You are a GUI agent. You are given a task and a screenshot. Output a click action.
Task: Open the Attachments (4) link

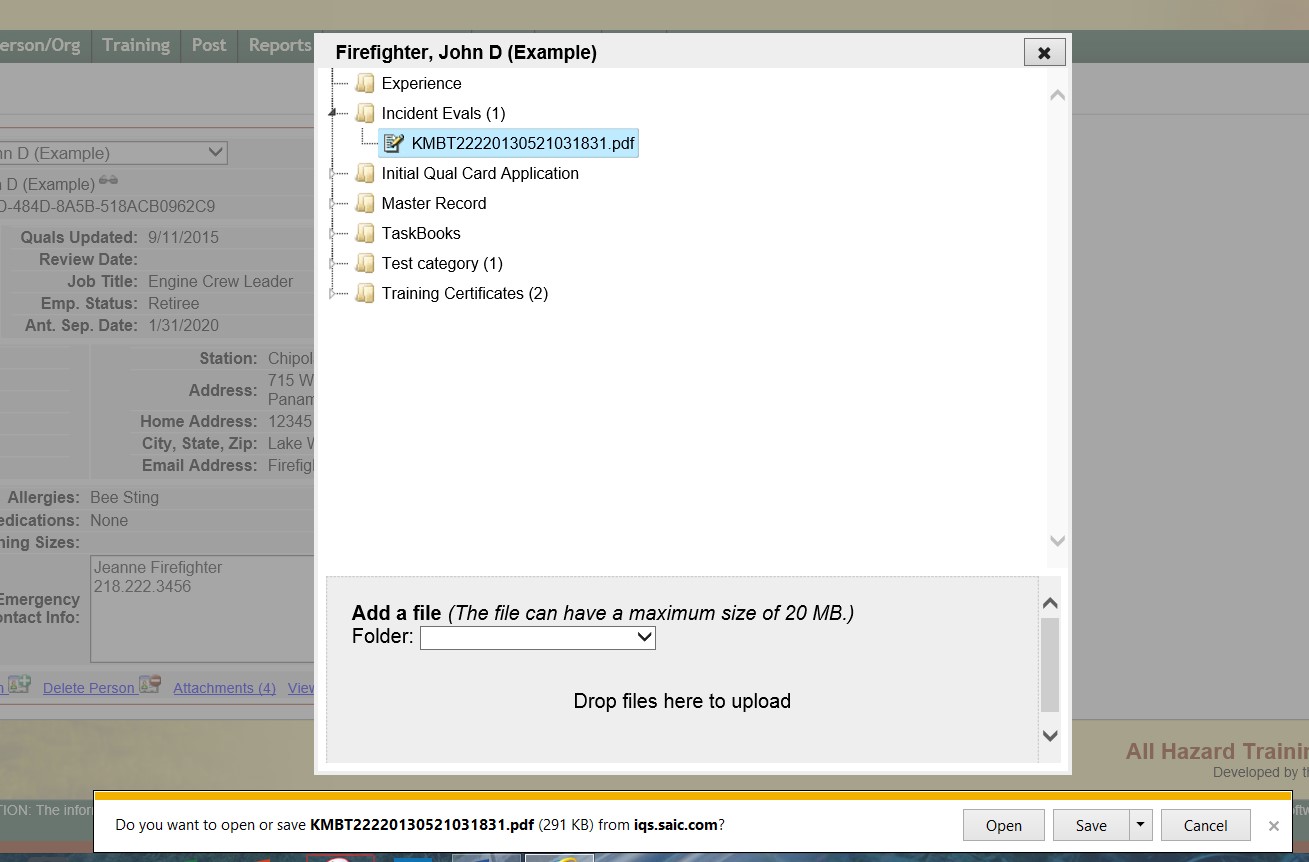tap(224, 688)
